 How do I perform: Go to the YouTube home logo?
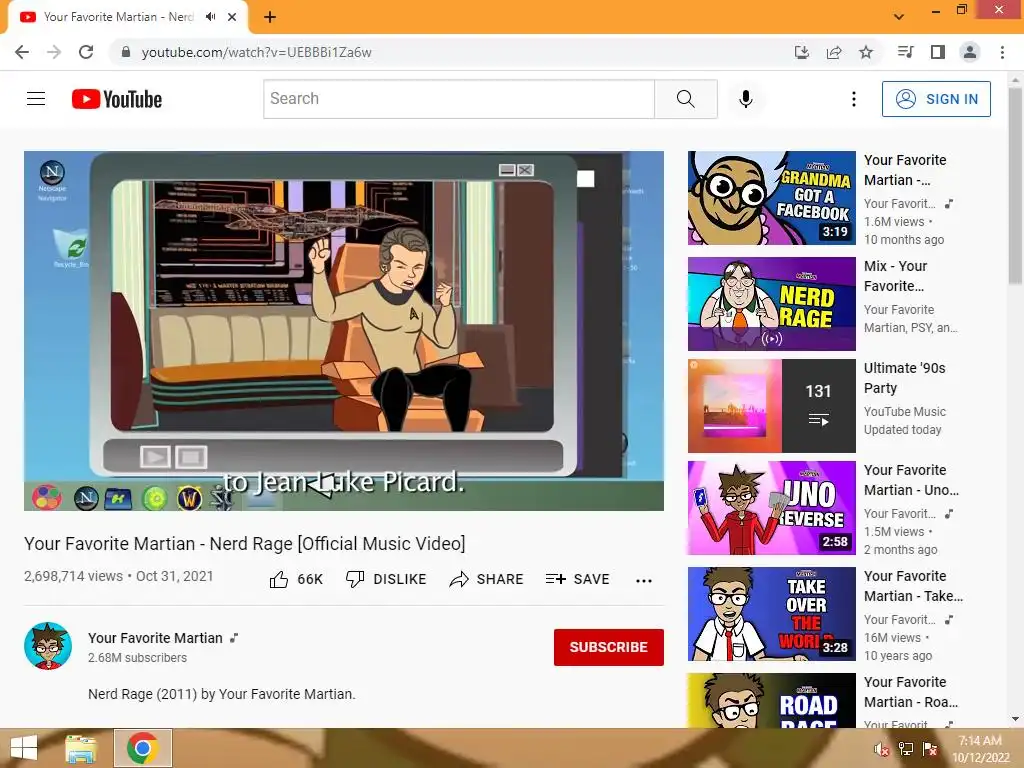click(x=117, y=99)
